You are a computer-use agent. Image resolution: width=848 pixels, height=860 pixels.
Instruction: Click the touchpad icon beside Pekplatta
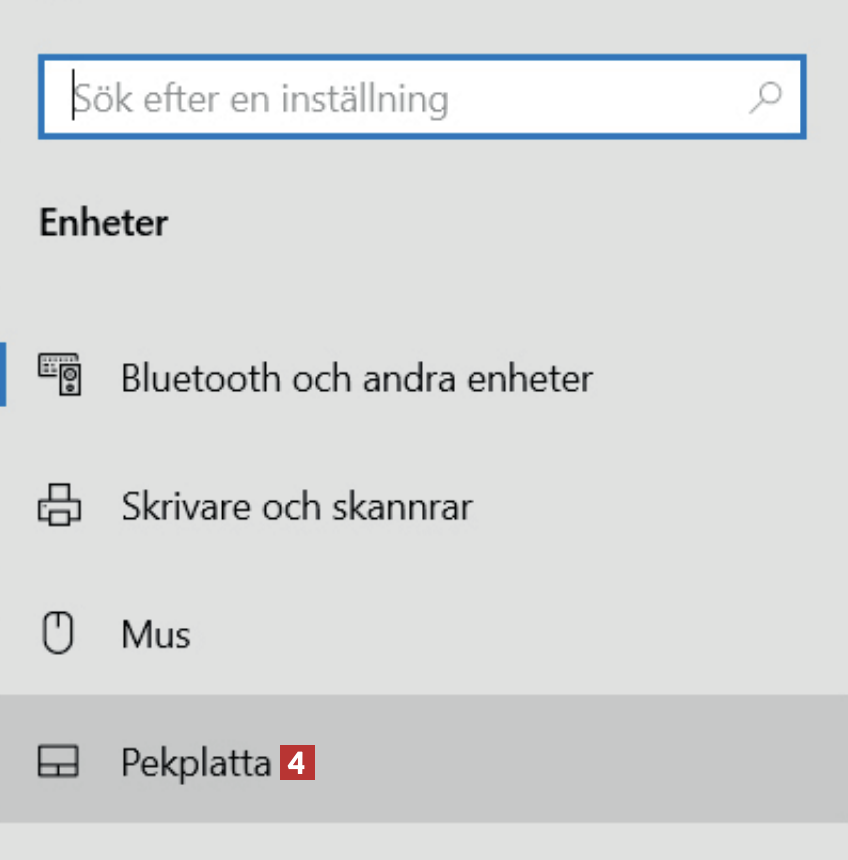(59, 763)
